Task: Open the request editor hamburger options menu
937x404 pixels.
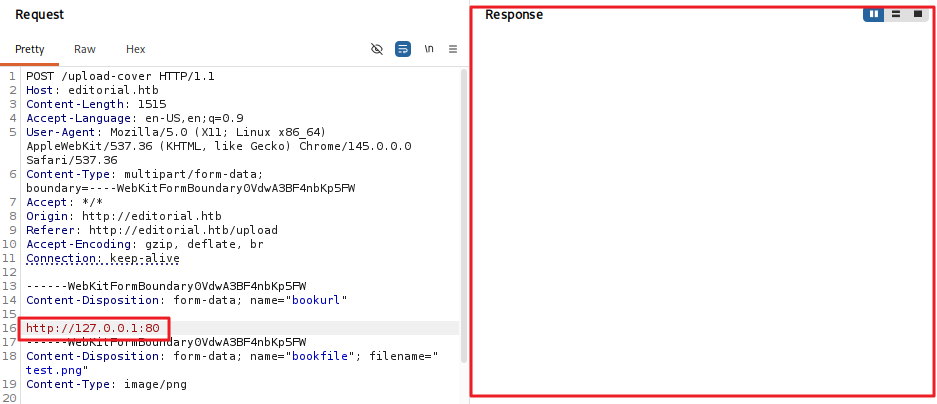Action: tap(453, 49)
